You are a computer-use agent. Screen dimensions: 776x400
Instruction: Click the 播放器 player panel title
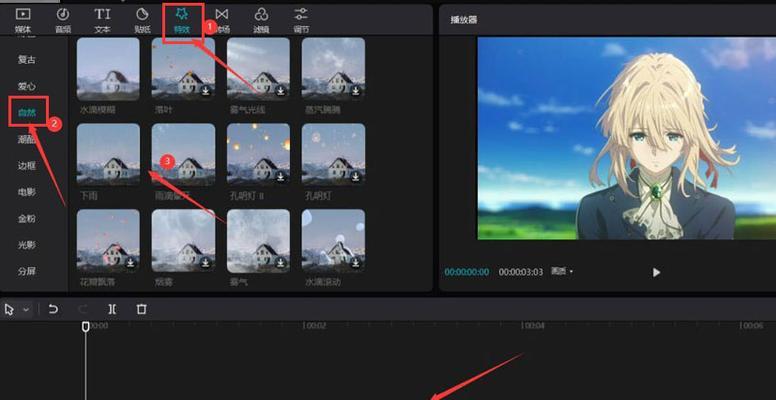point(463,20)
